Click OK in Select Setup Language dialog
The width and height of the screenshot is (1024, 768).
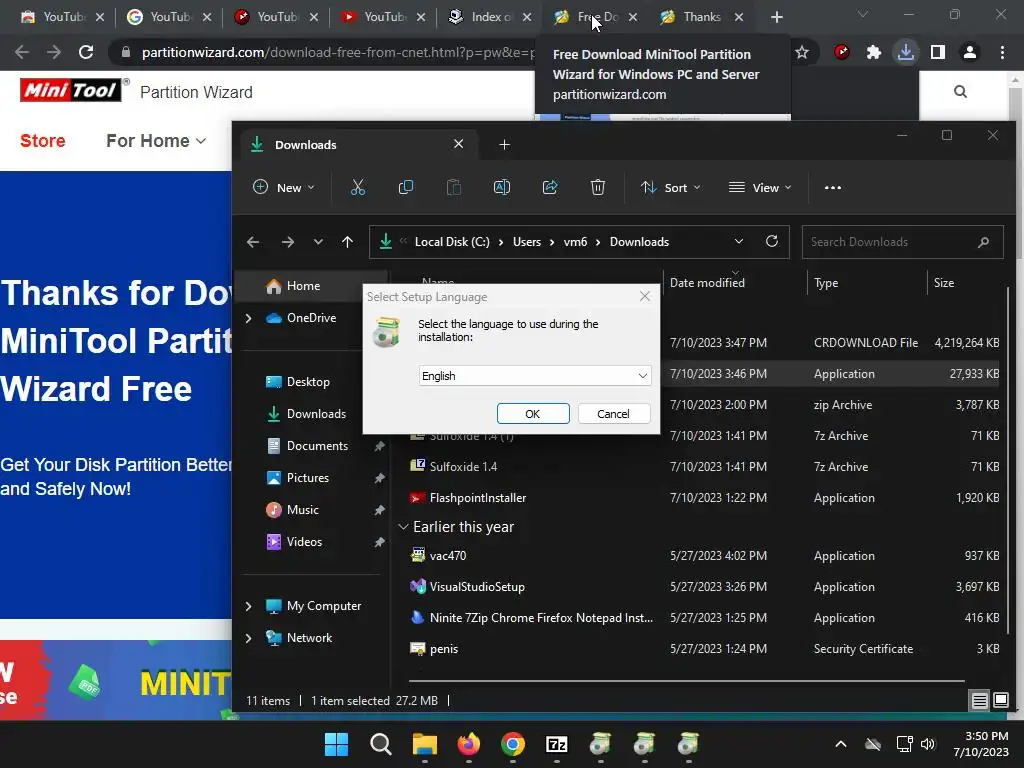coord(533,414)
